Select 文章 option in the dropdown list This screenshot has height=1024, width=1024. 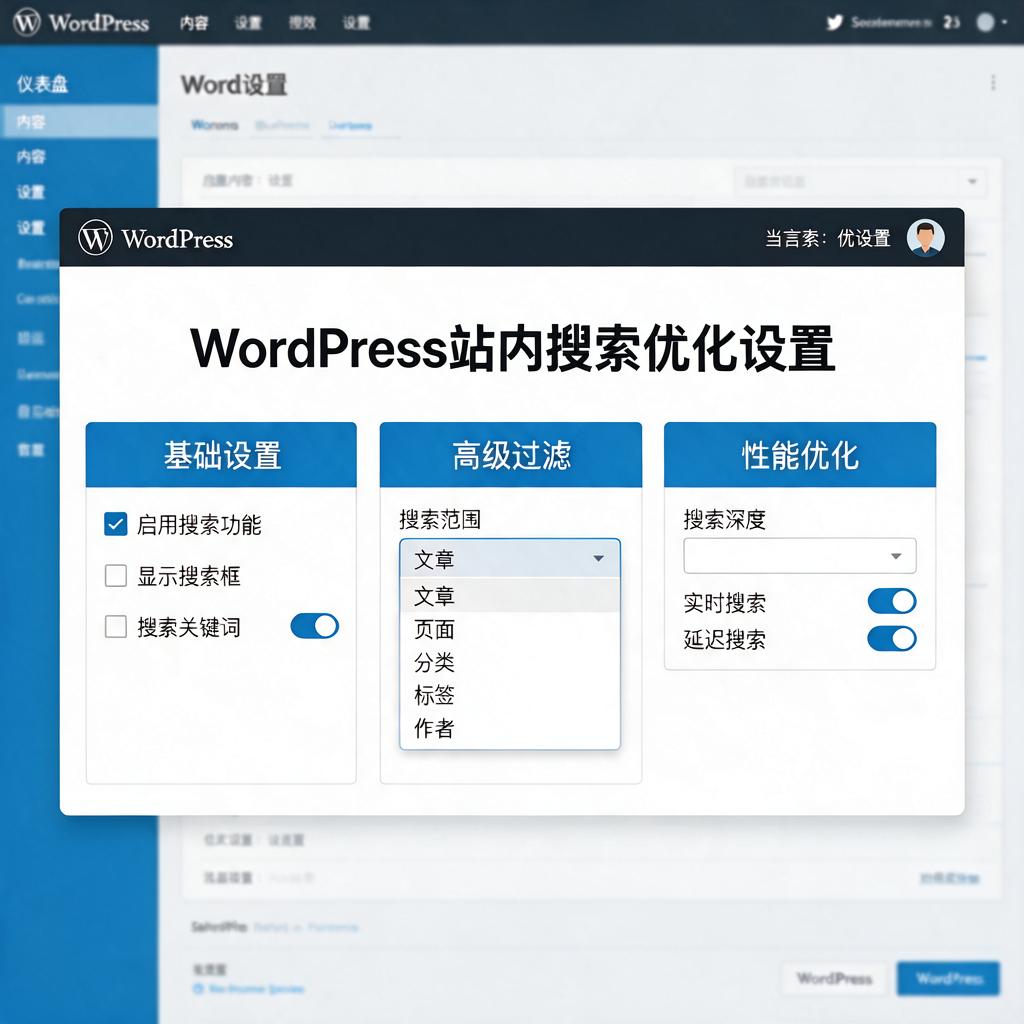tap(509, 596)
